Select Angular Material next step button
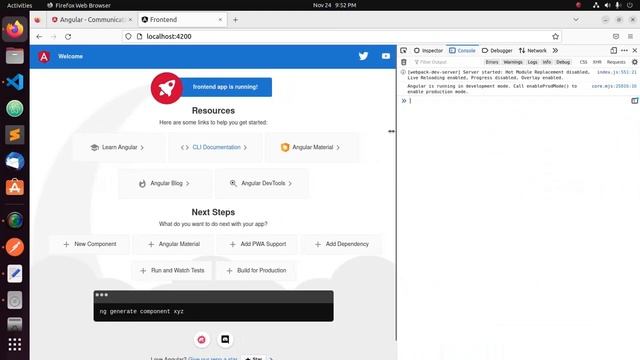 (173, 244)
